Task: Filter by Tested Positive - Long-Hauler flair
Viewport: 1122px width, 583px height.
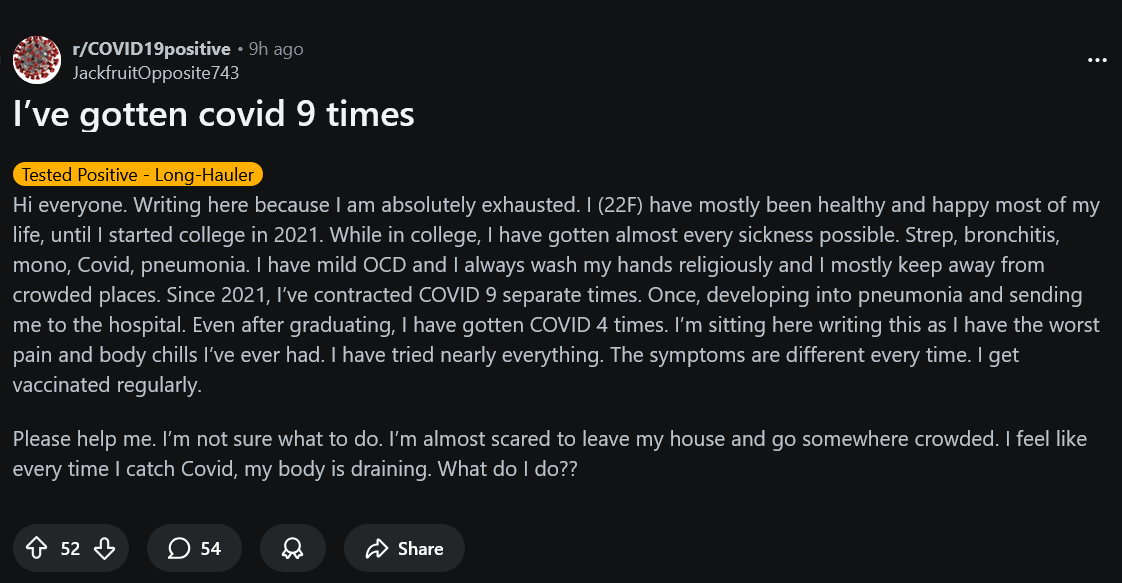Action: 138,175
